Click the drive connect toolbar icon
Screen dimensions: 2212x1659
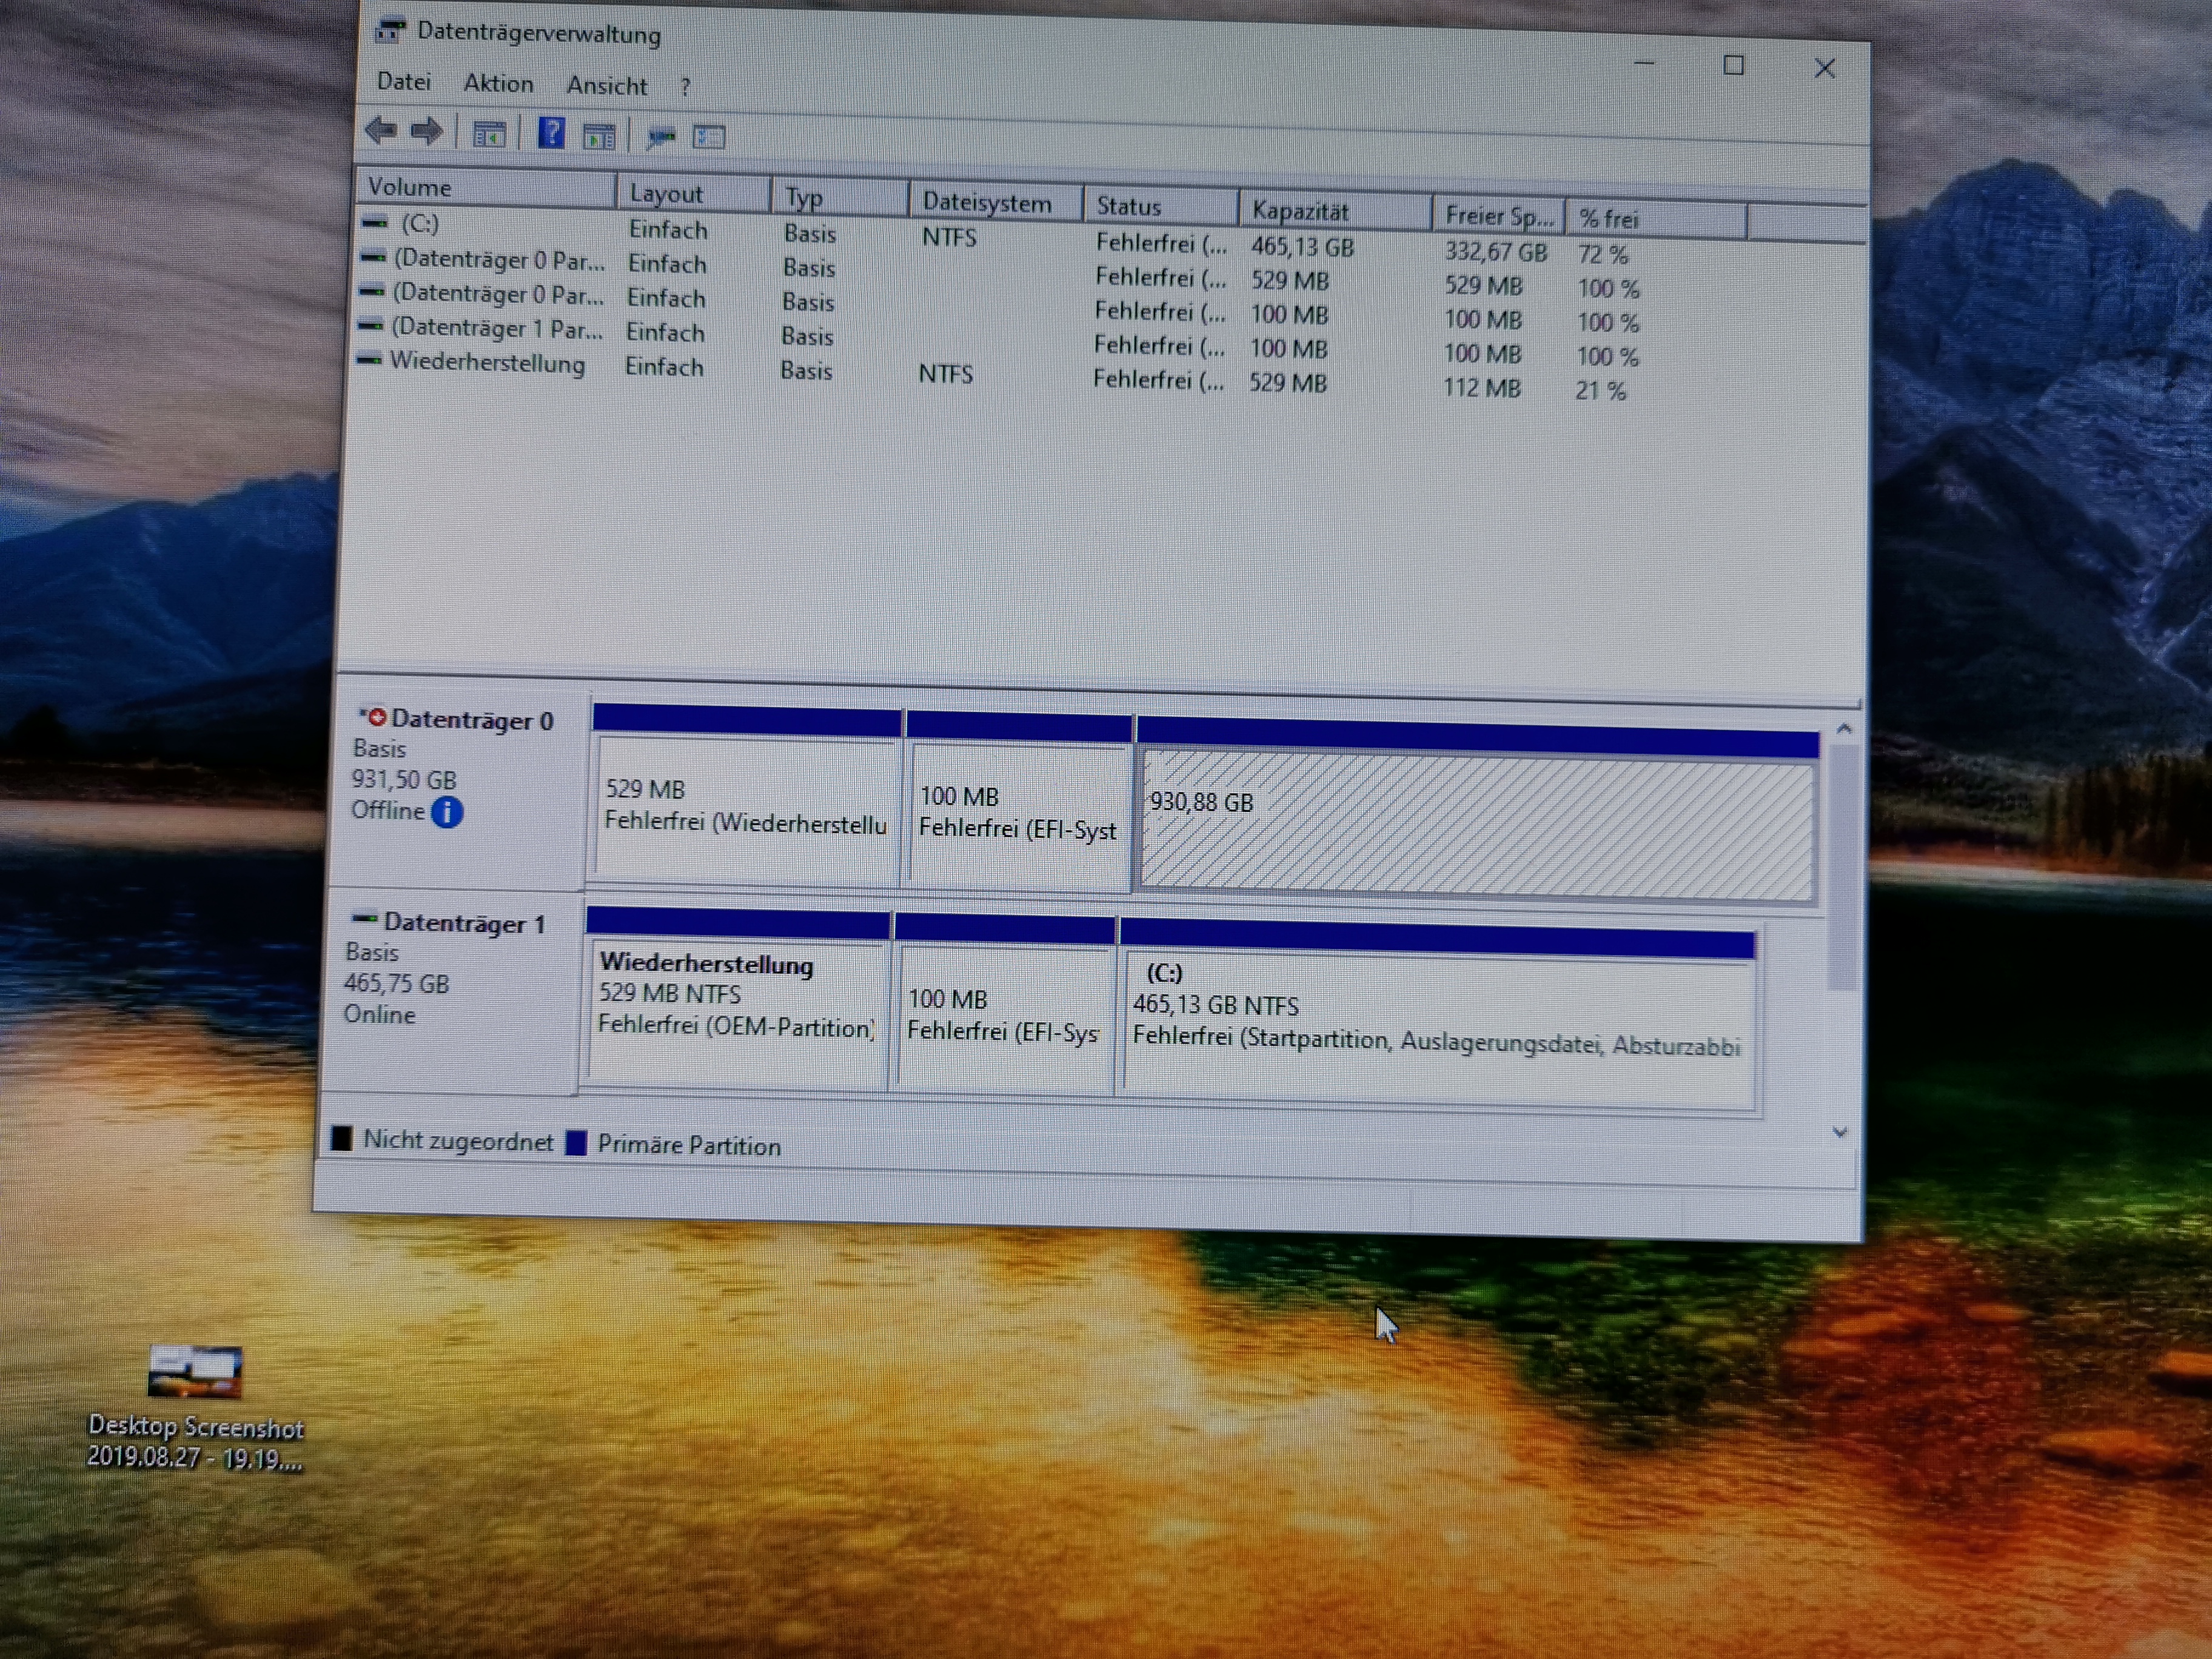coord(661,137)
